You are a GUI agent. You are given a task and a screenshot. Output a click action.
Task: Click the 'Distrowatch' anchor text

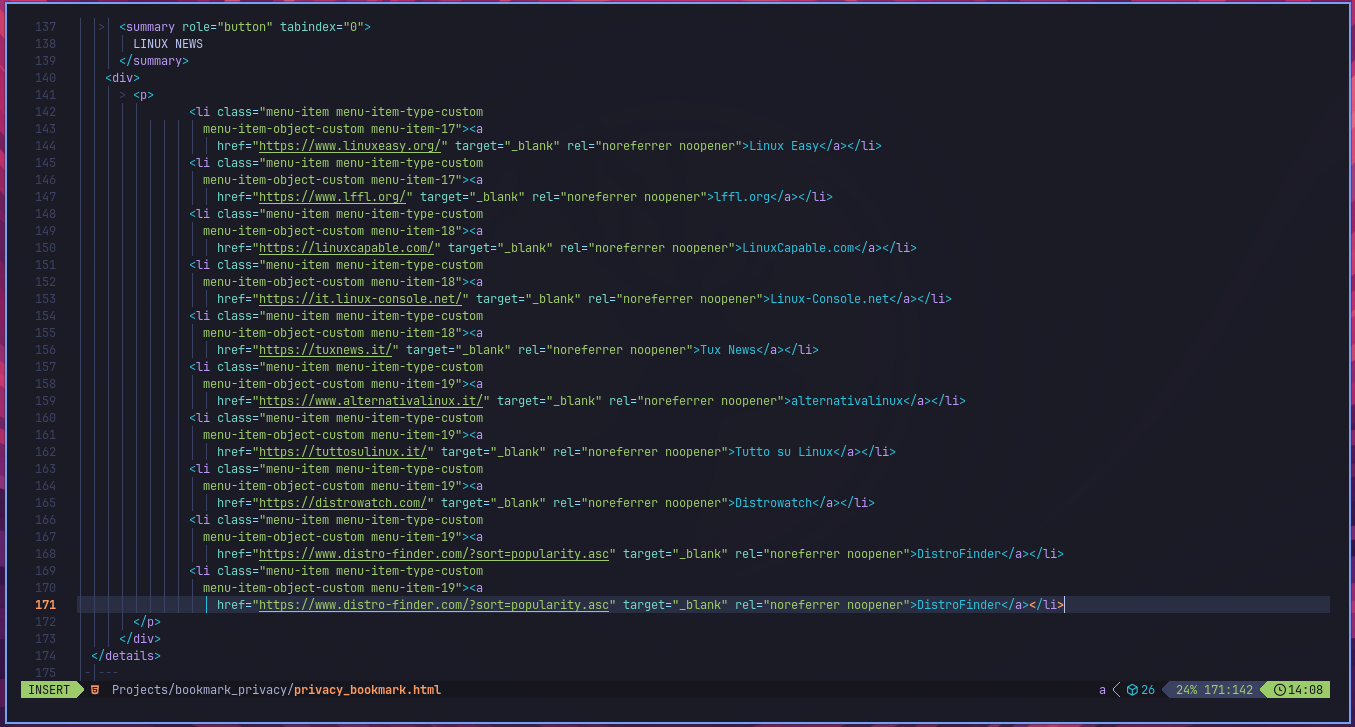[x=773, y=503]
